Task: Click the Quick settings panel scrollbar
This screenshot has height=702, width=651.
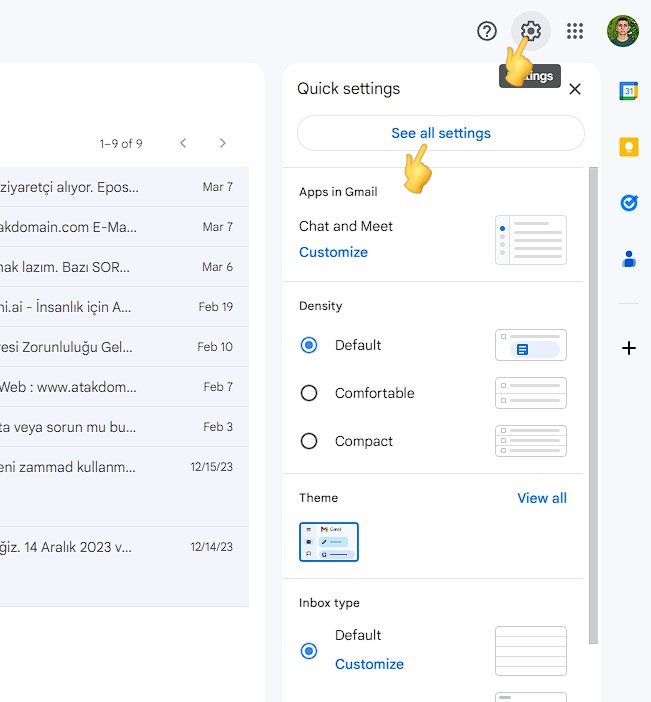Action: (593, 405)
